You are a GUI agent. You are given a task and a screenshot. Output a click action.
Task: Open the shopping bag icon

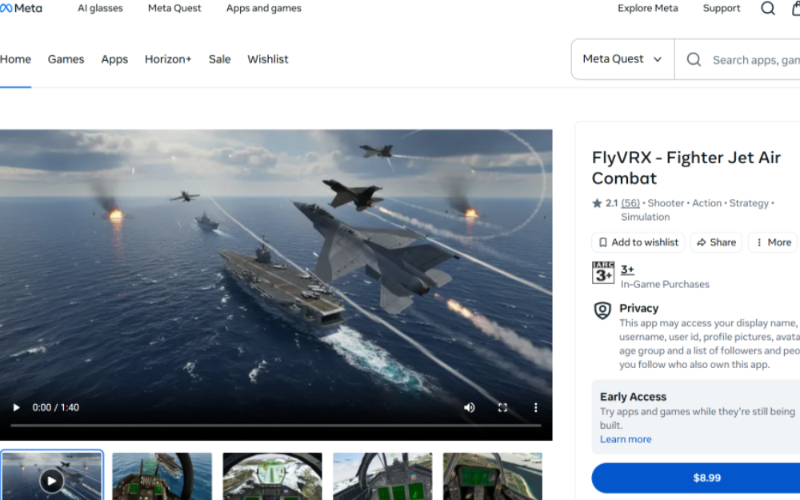(796, 8)
